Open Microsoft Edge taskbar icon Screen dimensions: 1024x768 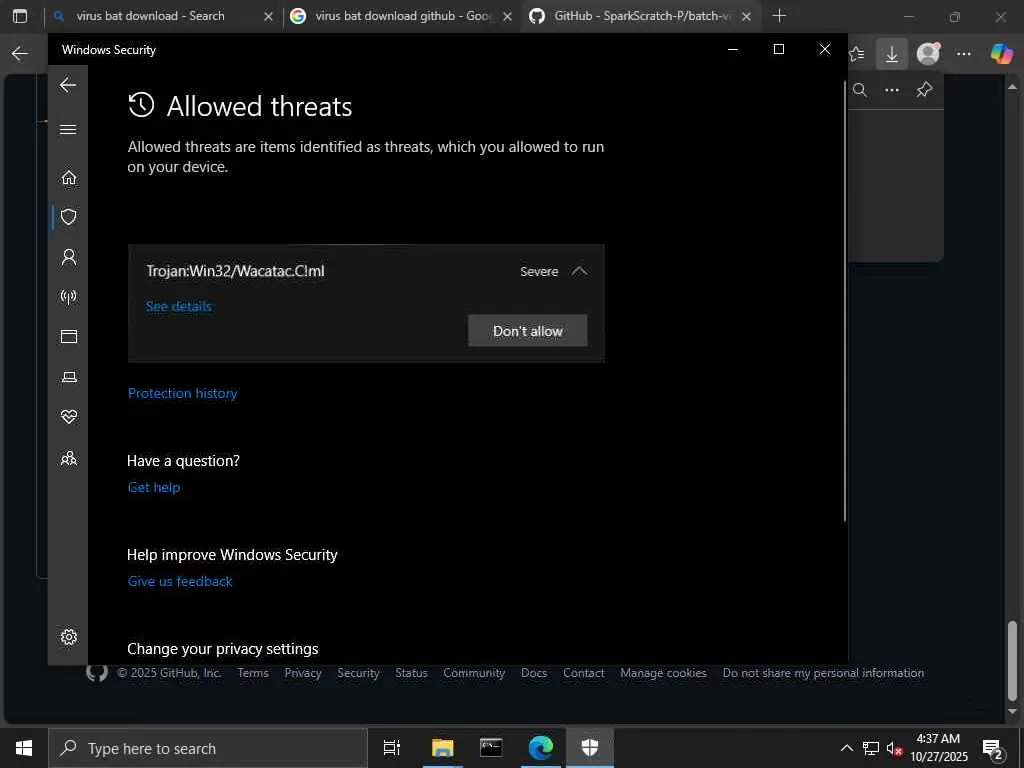coord(541,748)
